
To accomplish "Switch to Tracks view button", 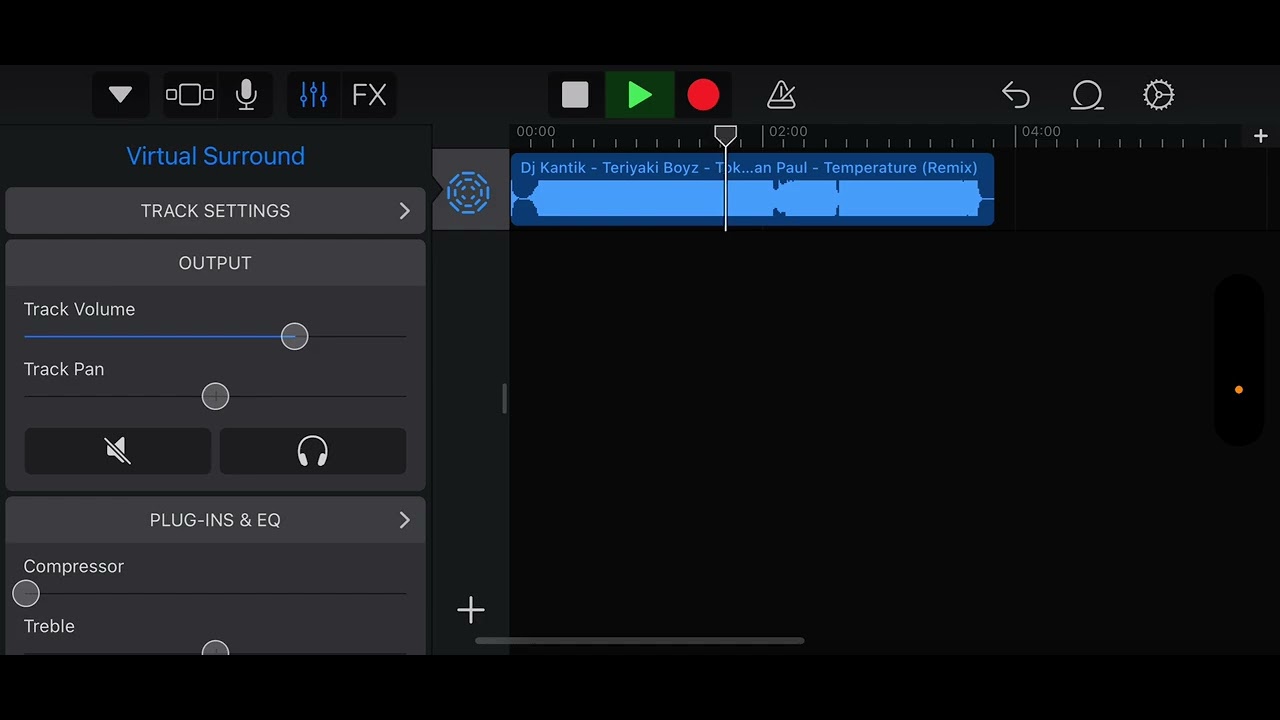I will (190, 95).
